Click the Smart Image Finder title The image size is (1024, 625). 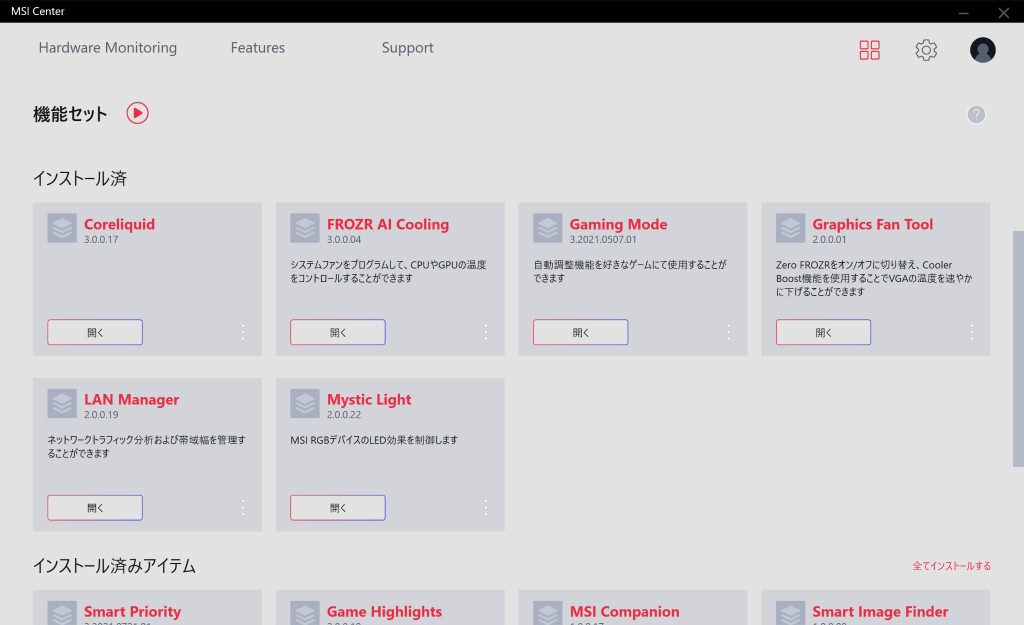coord(880,611)
